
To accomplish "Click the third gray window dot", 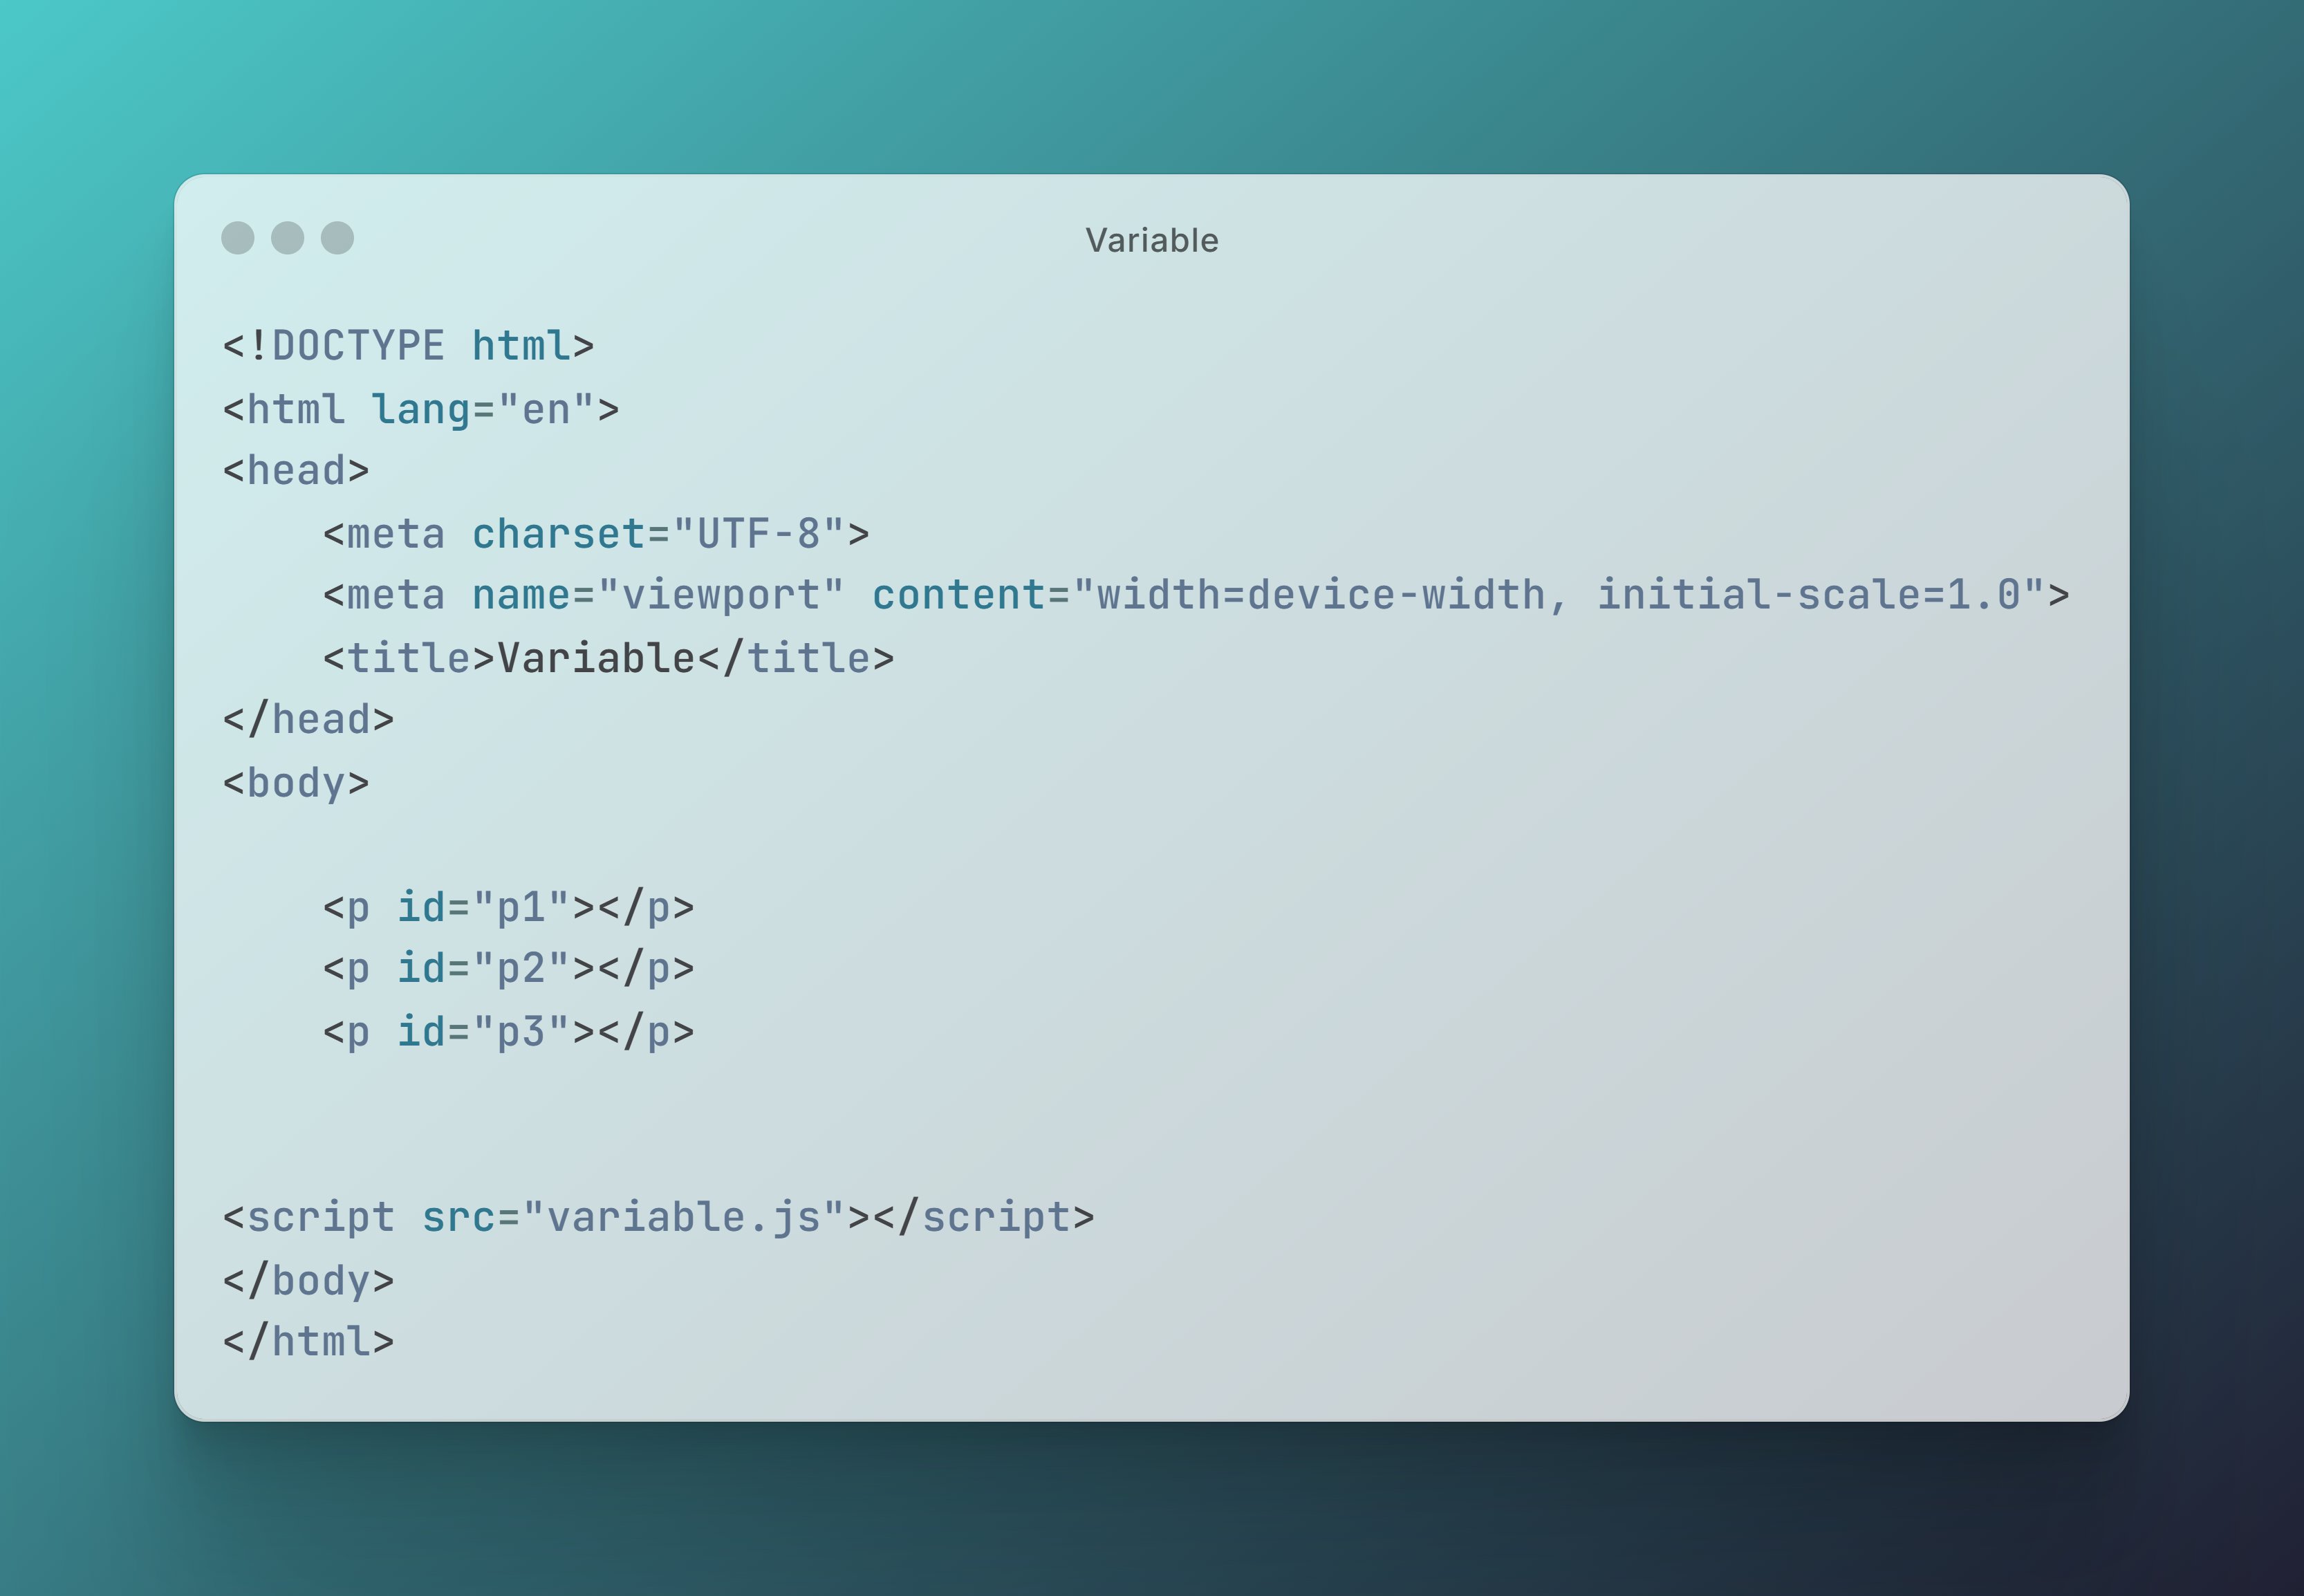I will pyautogui.click(x=338, y=238).
